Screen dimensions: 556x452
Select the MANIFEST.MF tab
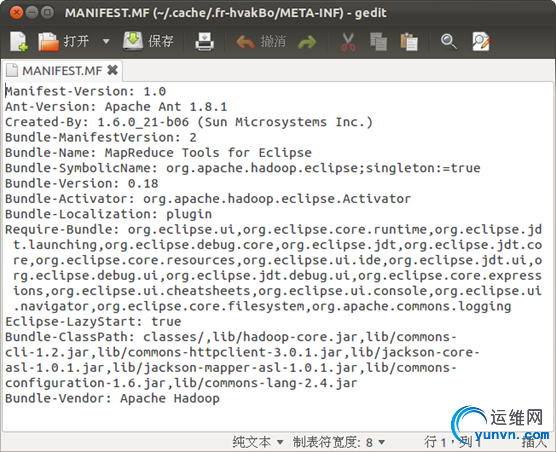tap(62, 71)
